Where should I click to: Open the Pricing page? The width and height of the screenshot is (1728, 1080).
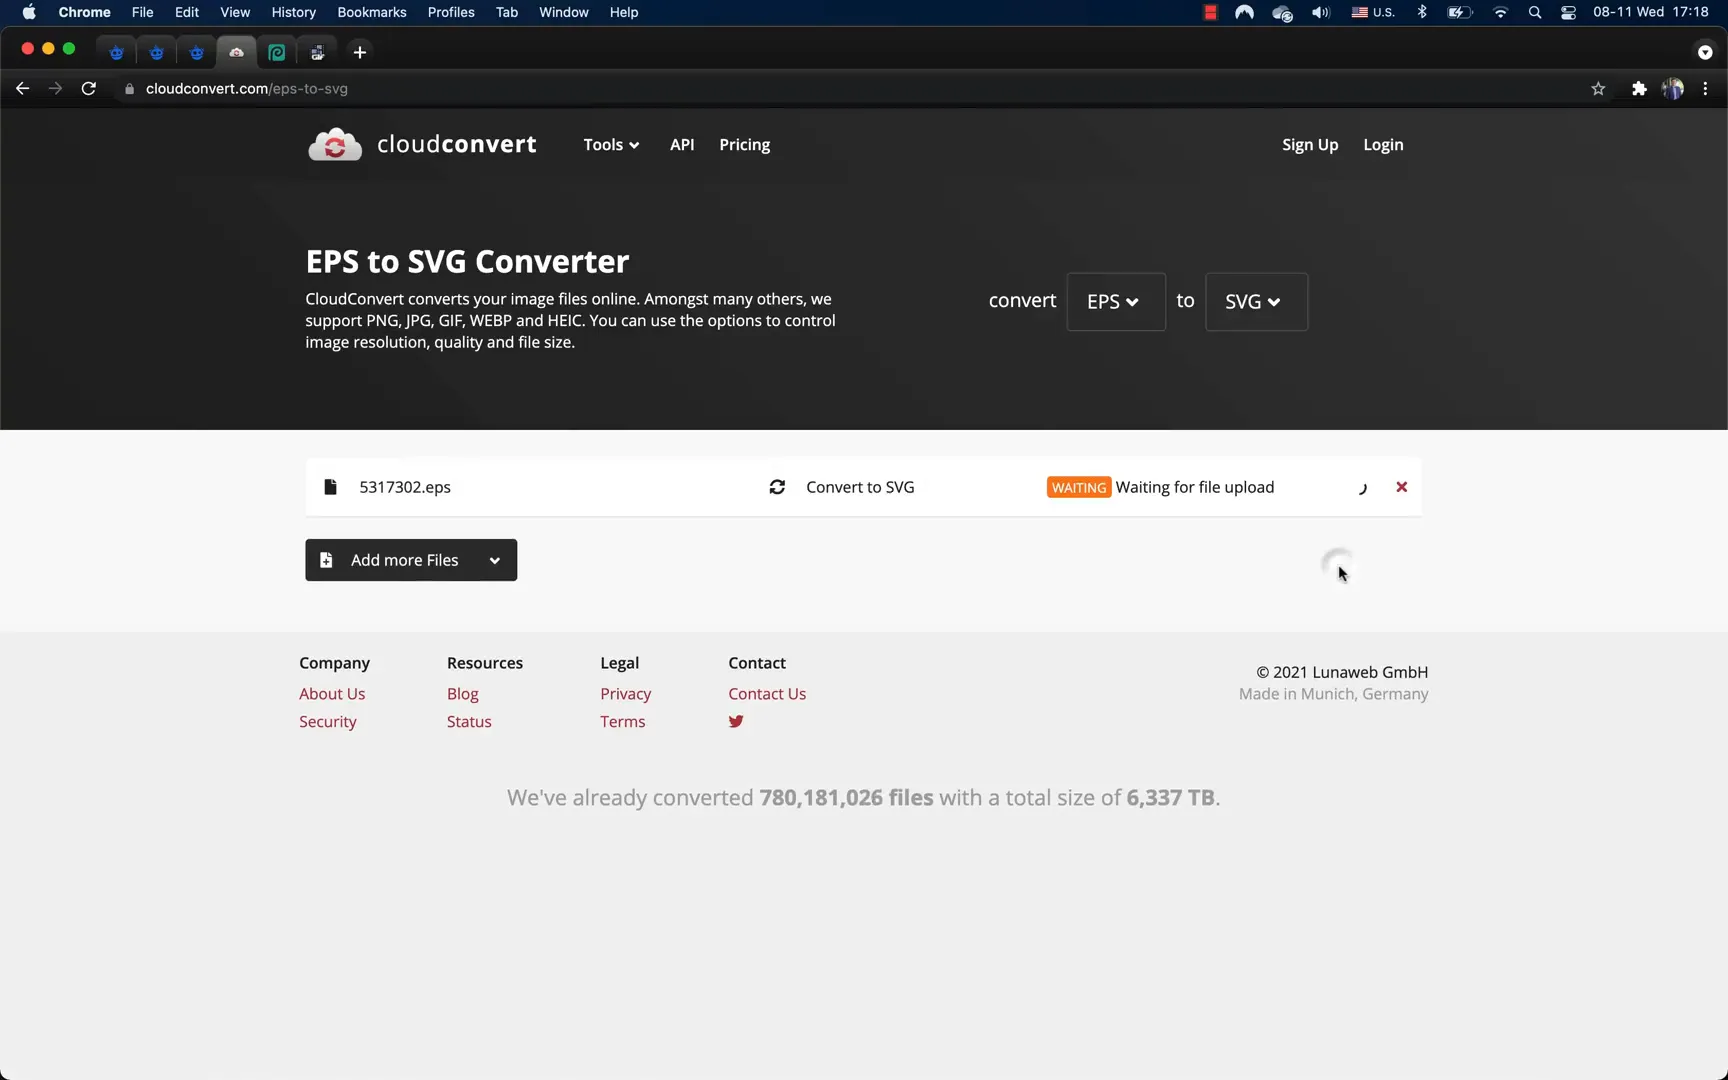tap(745, 145)
